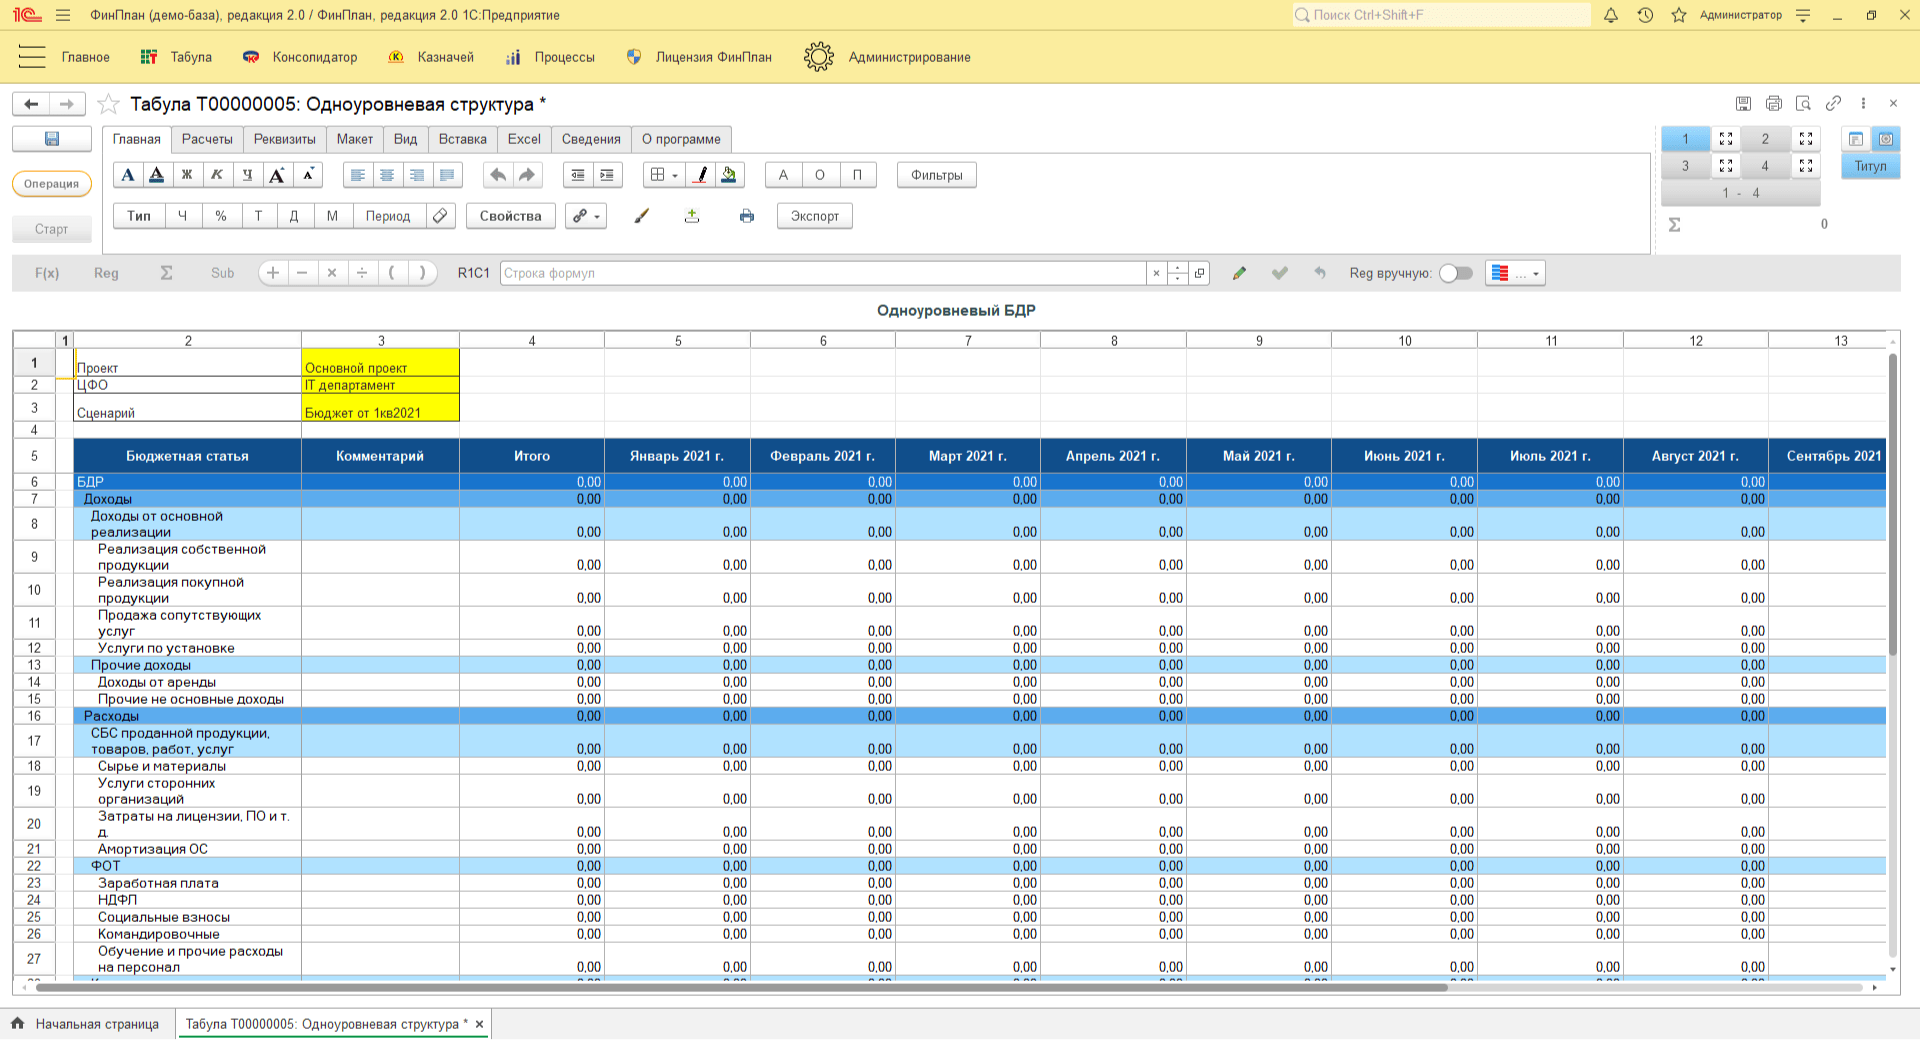Increase indent of cell content
The height and width of the screenshot is (1040, 1920).
pyautogui.click(x=607, y=175)
